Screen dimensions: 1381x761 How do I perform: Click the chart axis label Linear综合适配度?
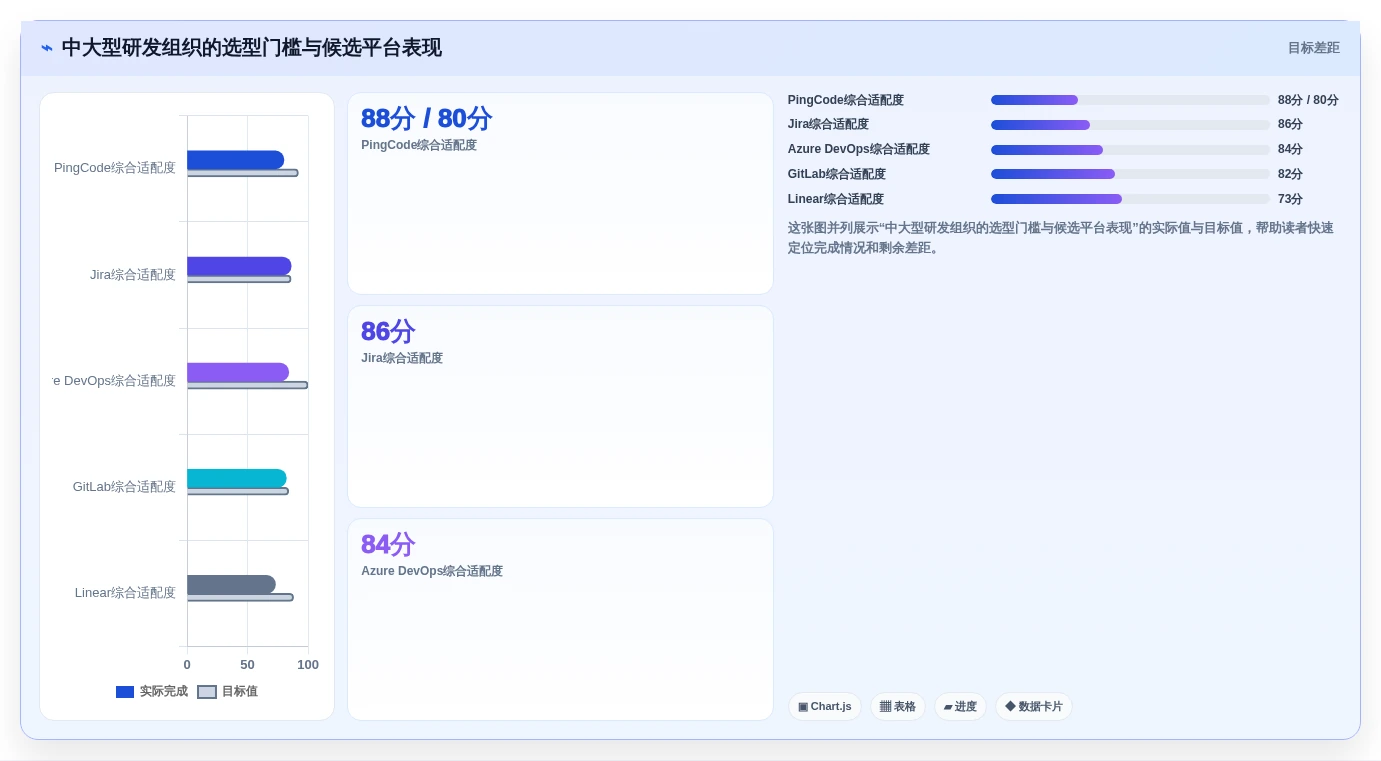125,593
